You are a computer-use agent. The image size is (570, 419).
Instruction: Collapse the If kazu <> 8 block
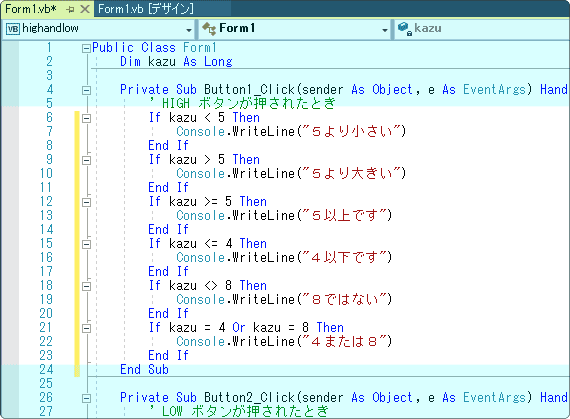(x=86, y=286)
